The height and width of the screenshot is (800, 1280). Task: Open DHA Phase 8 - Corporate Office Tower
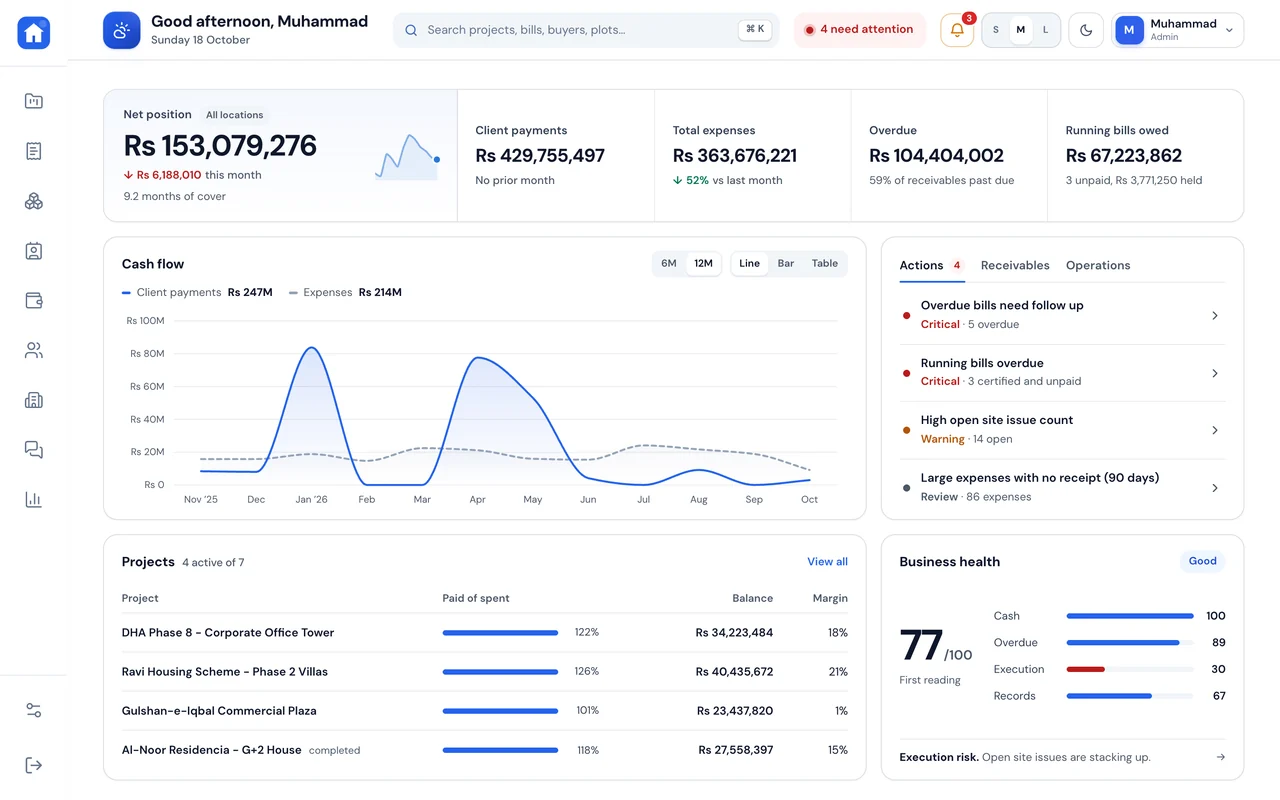coord(228,633)
